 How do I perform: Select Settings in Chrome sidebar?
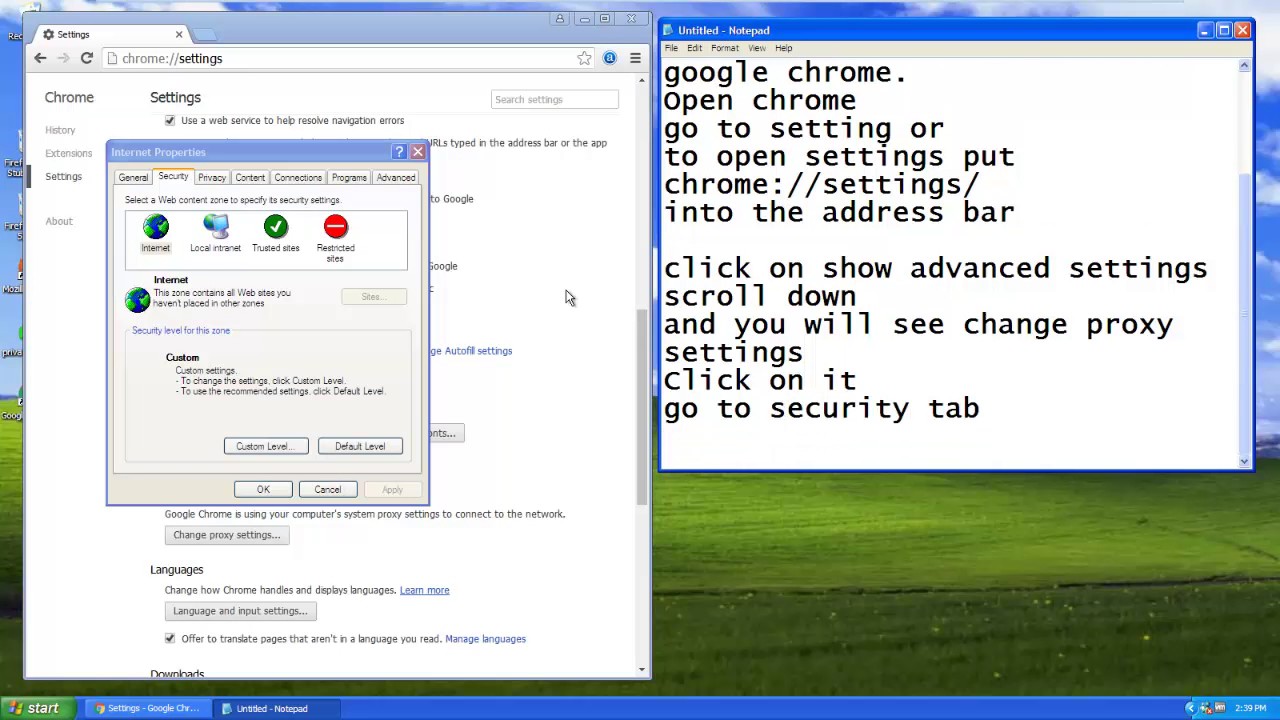tap(63, 176)
